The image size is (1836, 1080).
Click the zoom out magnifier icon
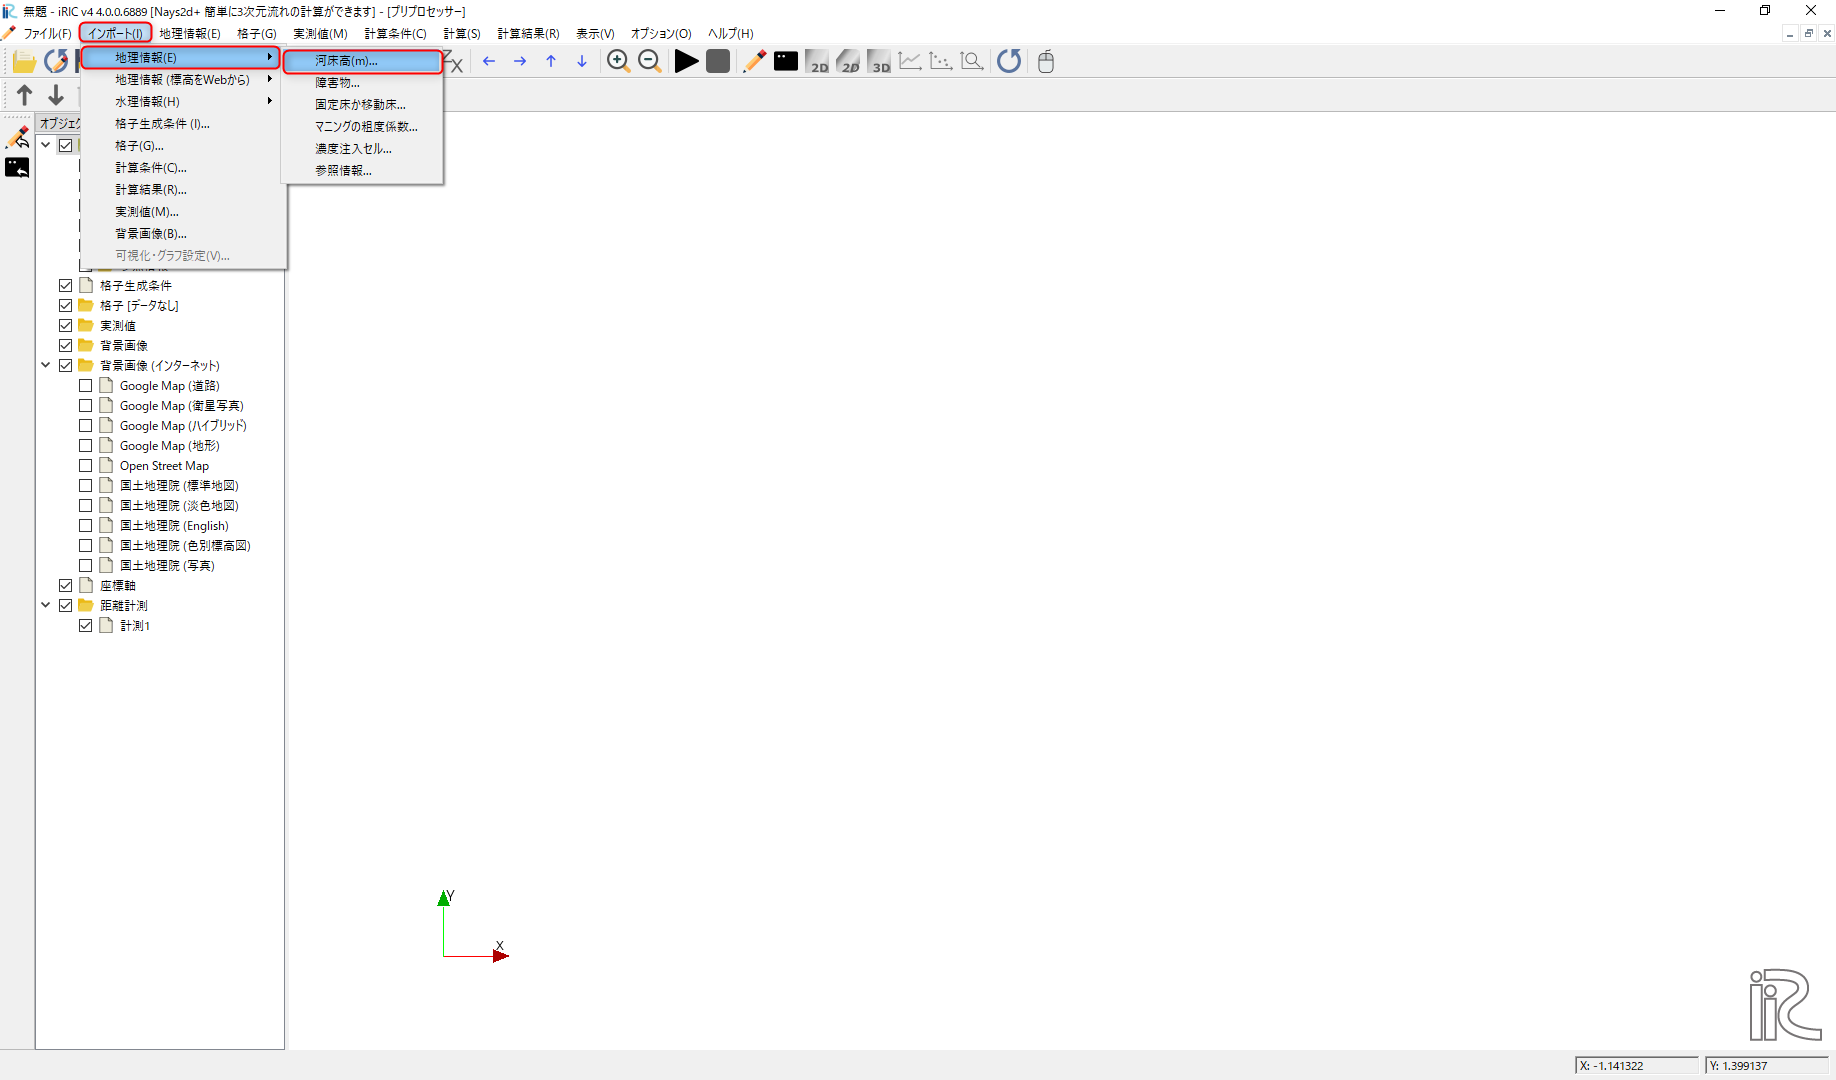650,62
